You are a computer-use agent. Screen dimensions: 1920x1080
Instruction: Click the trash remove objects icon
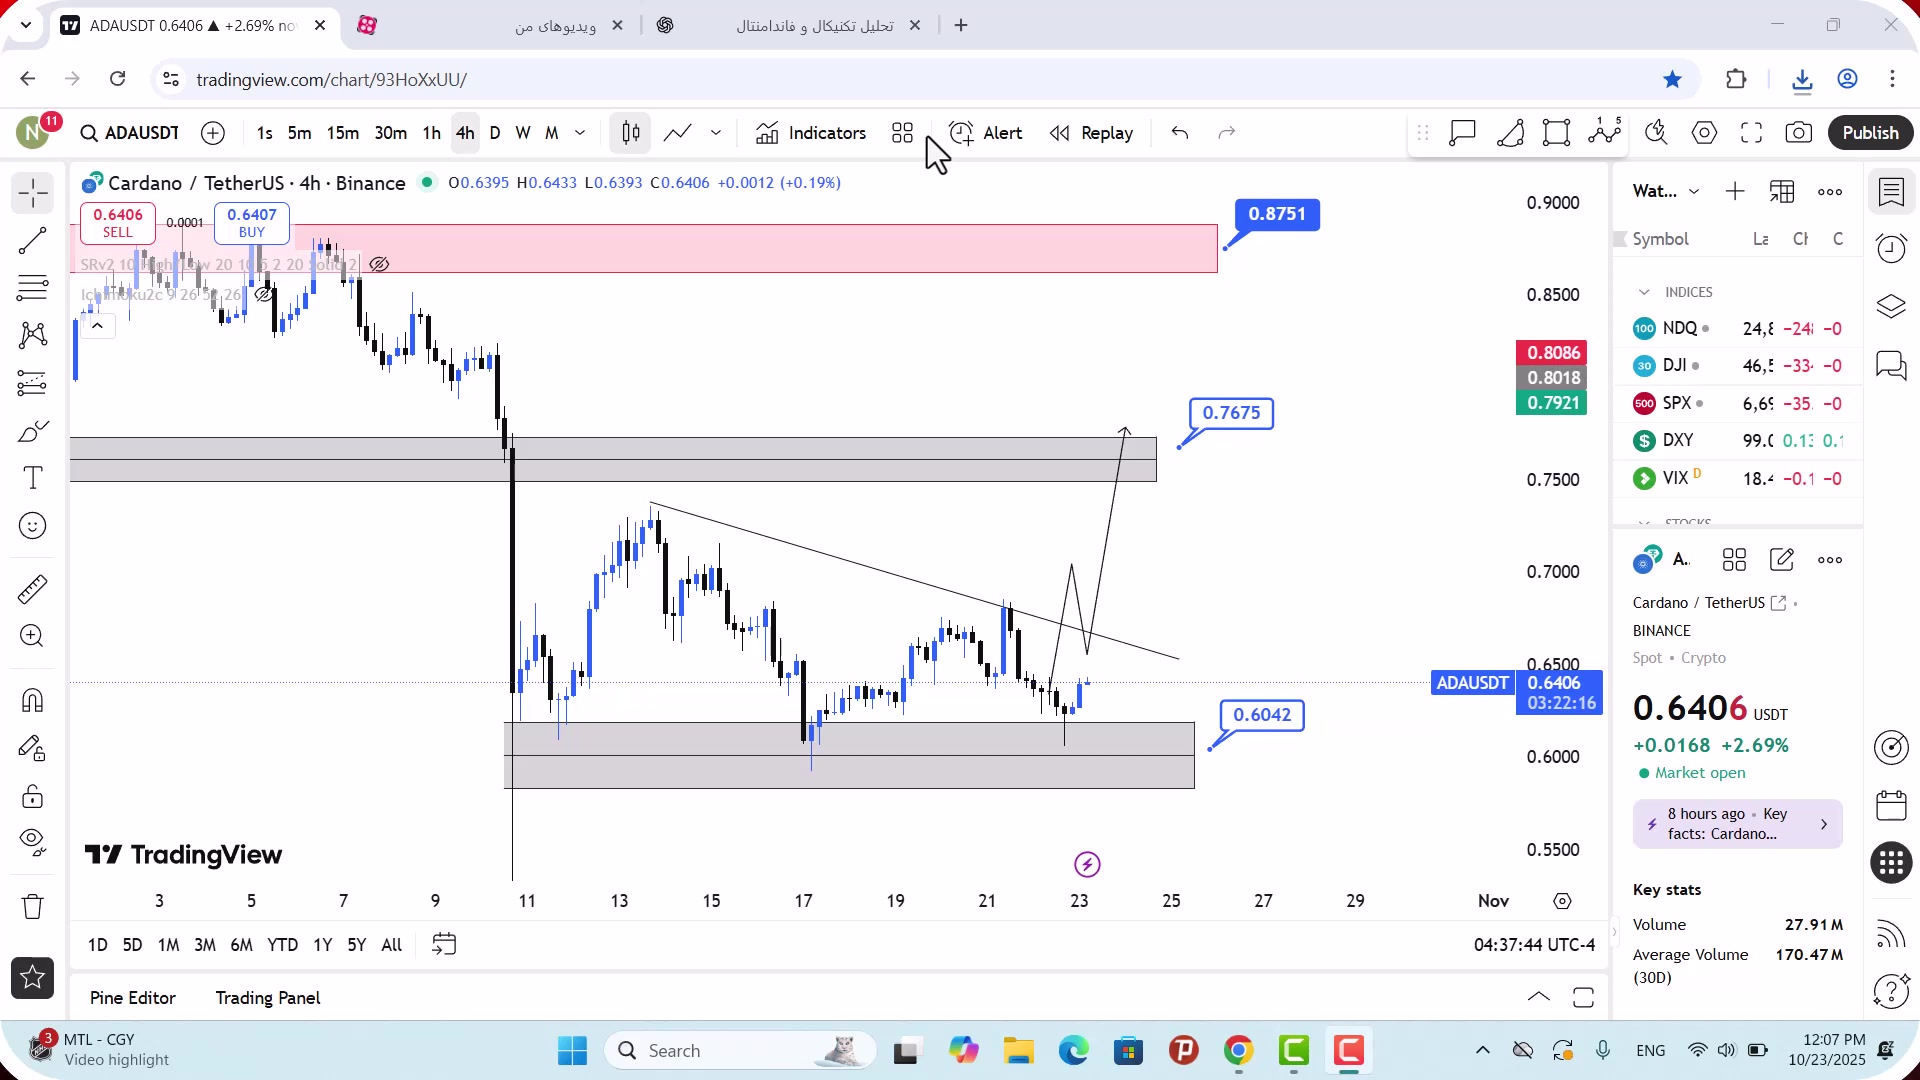33,906
